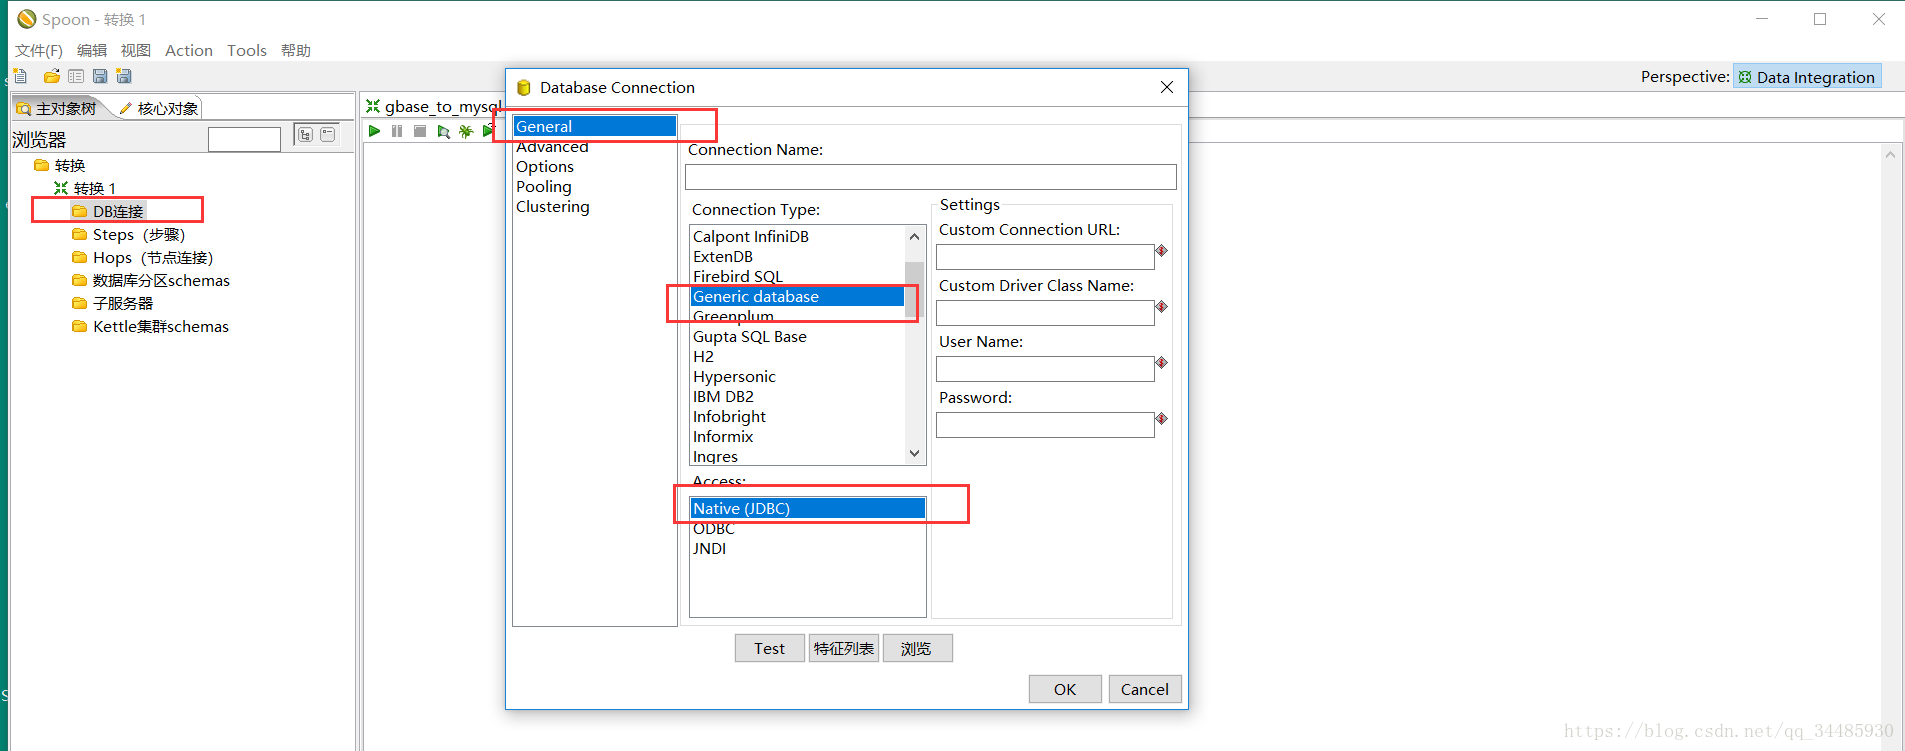
Task: Click Connection URL variable diamond icon
Action: [1162, 251]
